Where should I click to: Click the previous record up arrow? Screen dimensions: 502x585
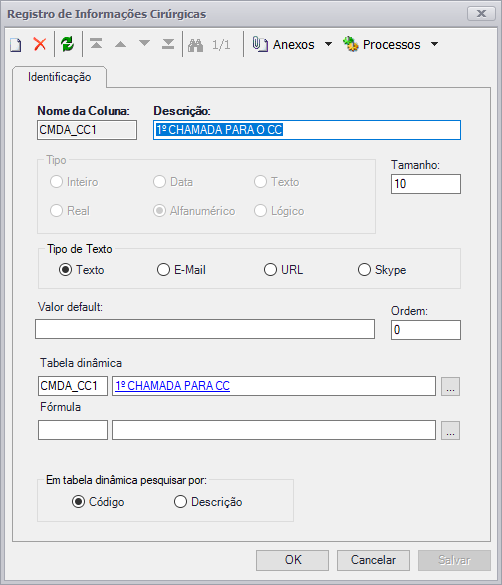120,44
